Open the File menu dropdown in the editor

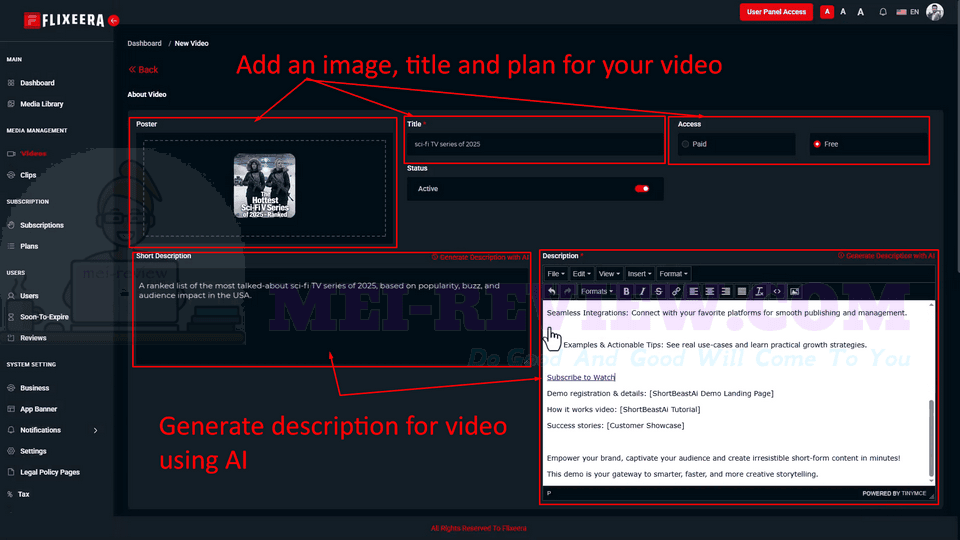pos(555,274)
